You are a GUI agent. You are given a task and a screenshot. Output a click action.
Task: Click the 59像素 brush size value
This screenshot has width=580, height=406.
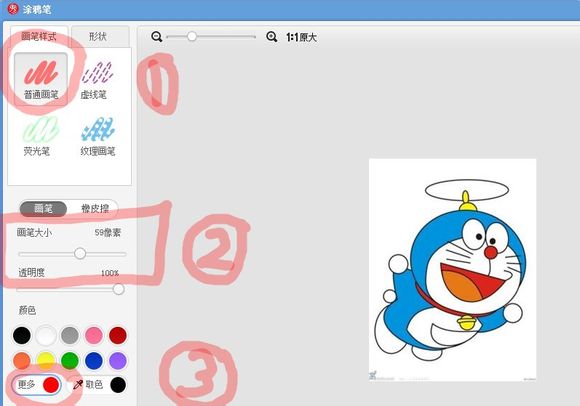pos(107,233)
